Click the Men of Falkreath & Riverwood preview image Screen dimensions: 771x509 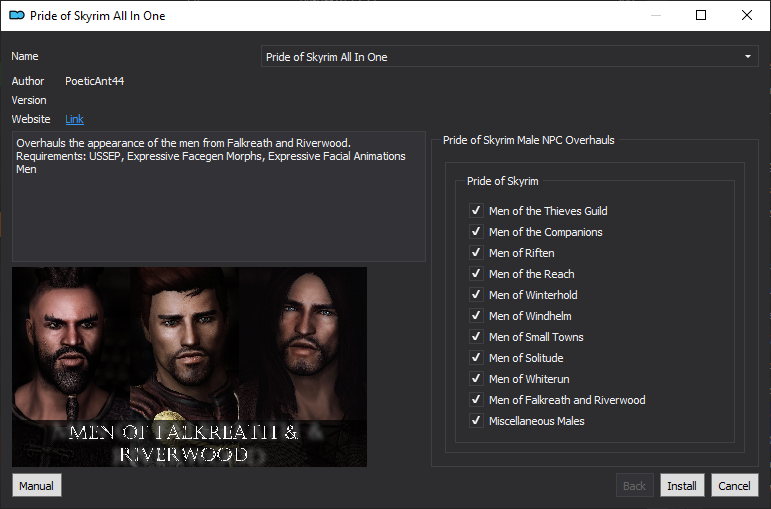click(x=189, y=367)
